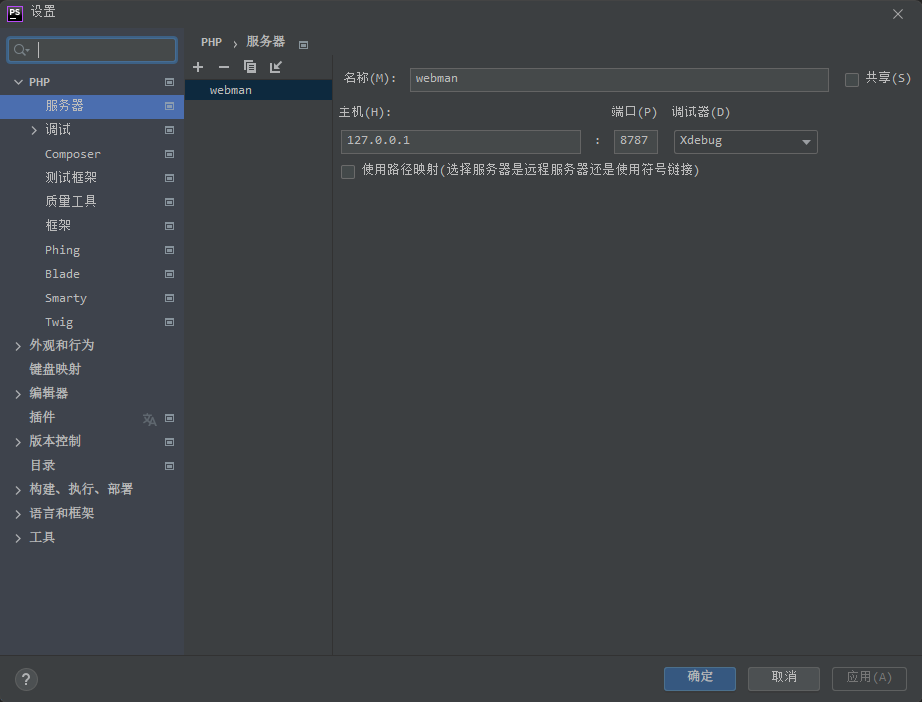Click the 主机 field showing 127.0.0.1

pos(460,142)
